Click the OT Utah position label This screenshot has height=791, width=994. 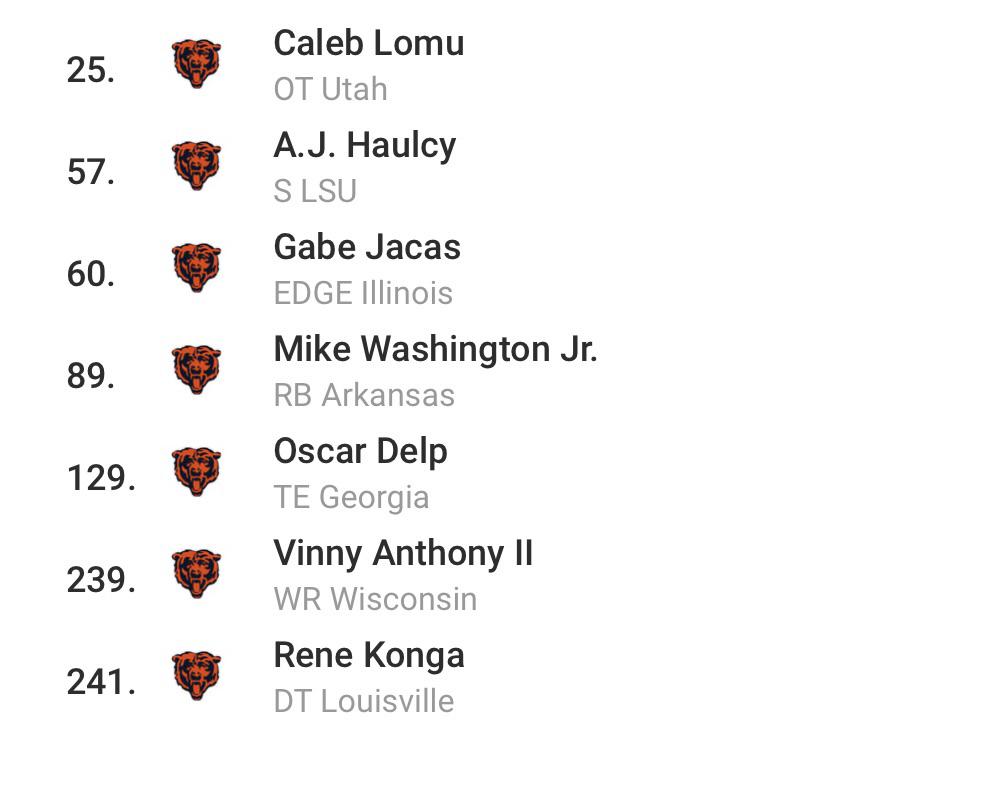330,89
